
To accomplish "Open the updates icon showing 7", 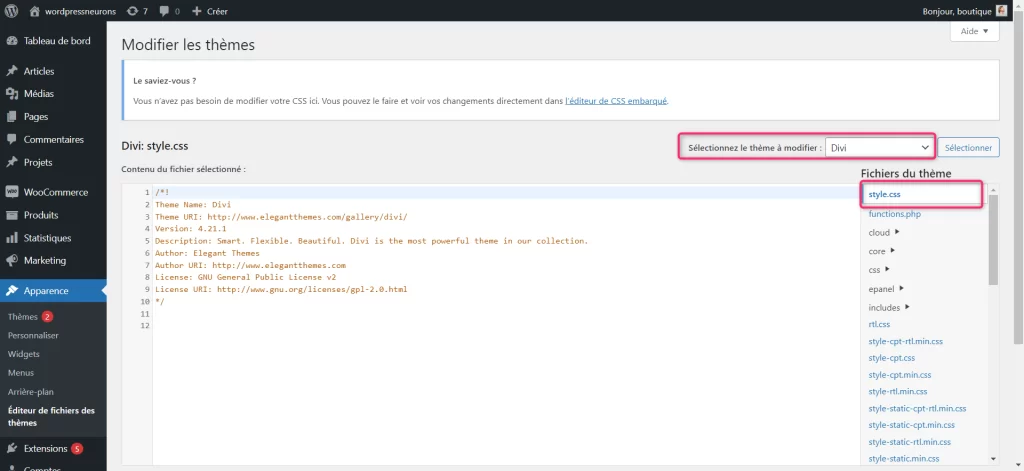I will [134, 11].
